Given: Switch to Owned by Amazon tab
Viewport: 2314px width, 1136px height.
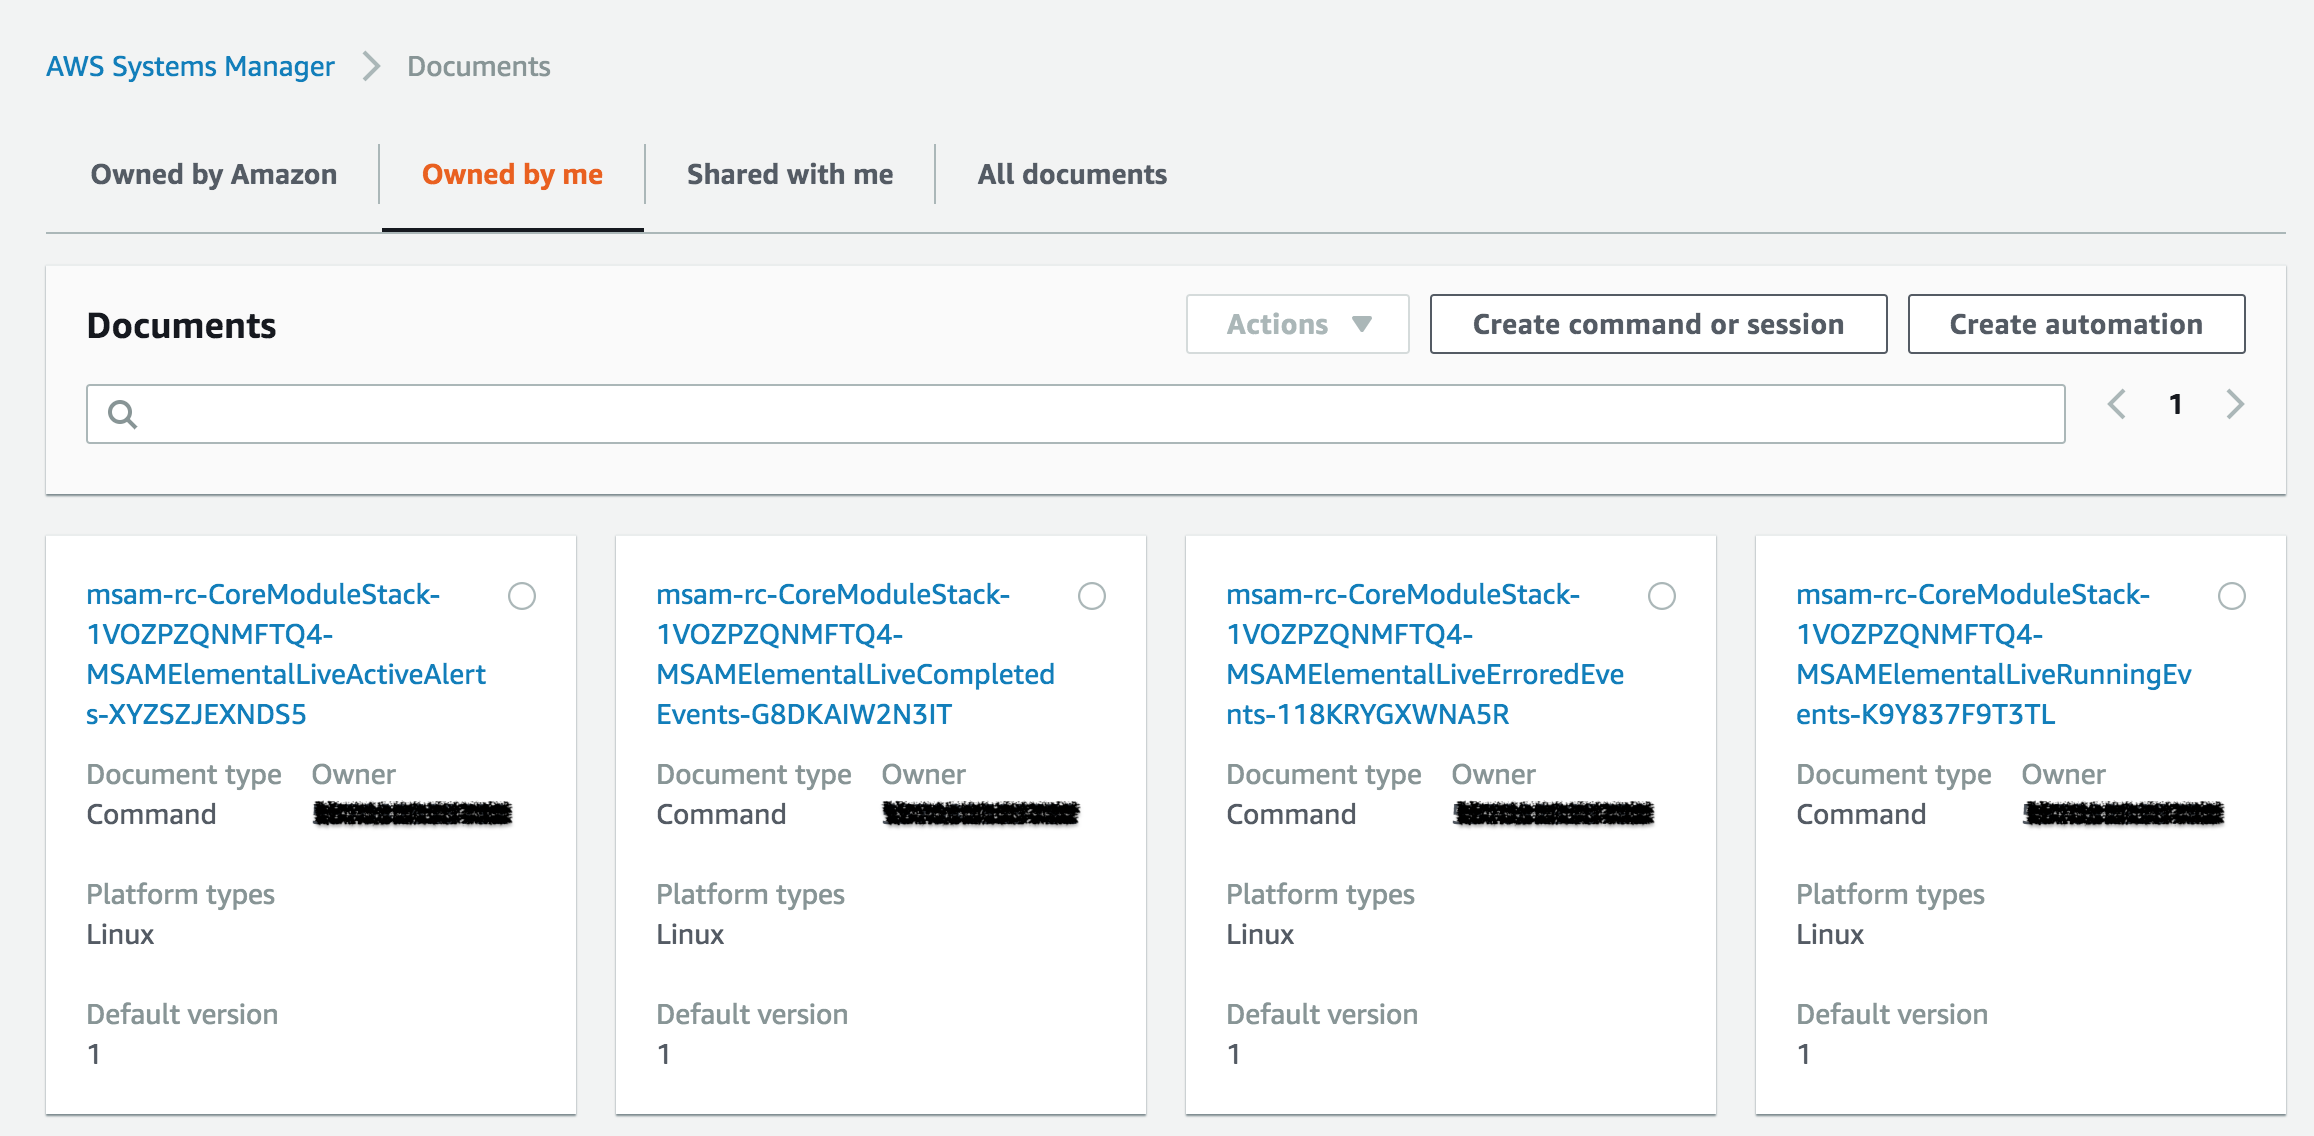Looking at the screenshot, I should (x=214, y=174).
